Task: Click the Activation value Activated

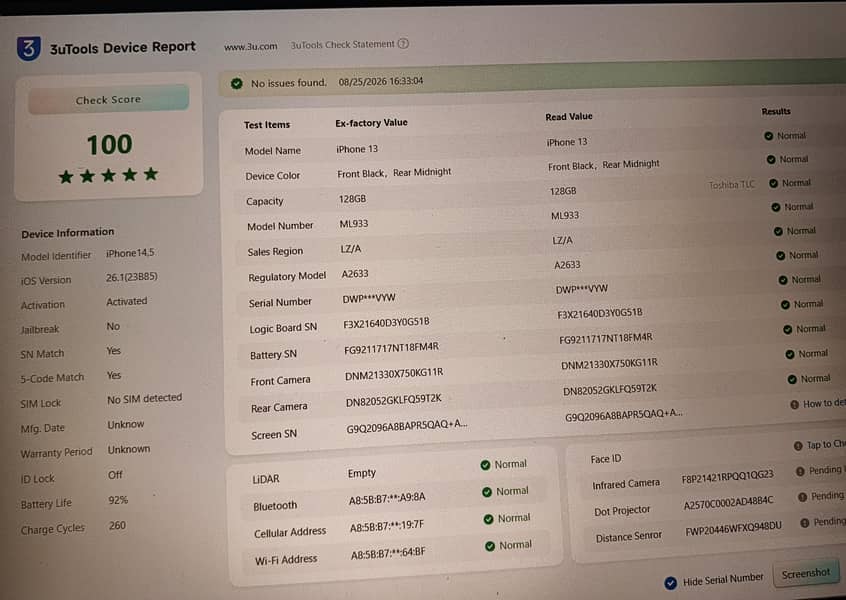Action: tap(126, 301)
